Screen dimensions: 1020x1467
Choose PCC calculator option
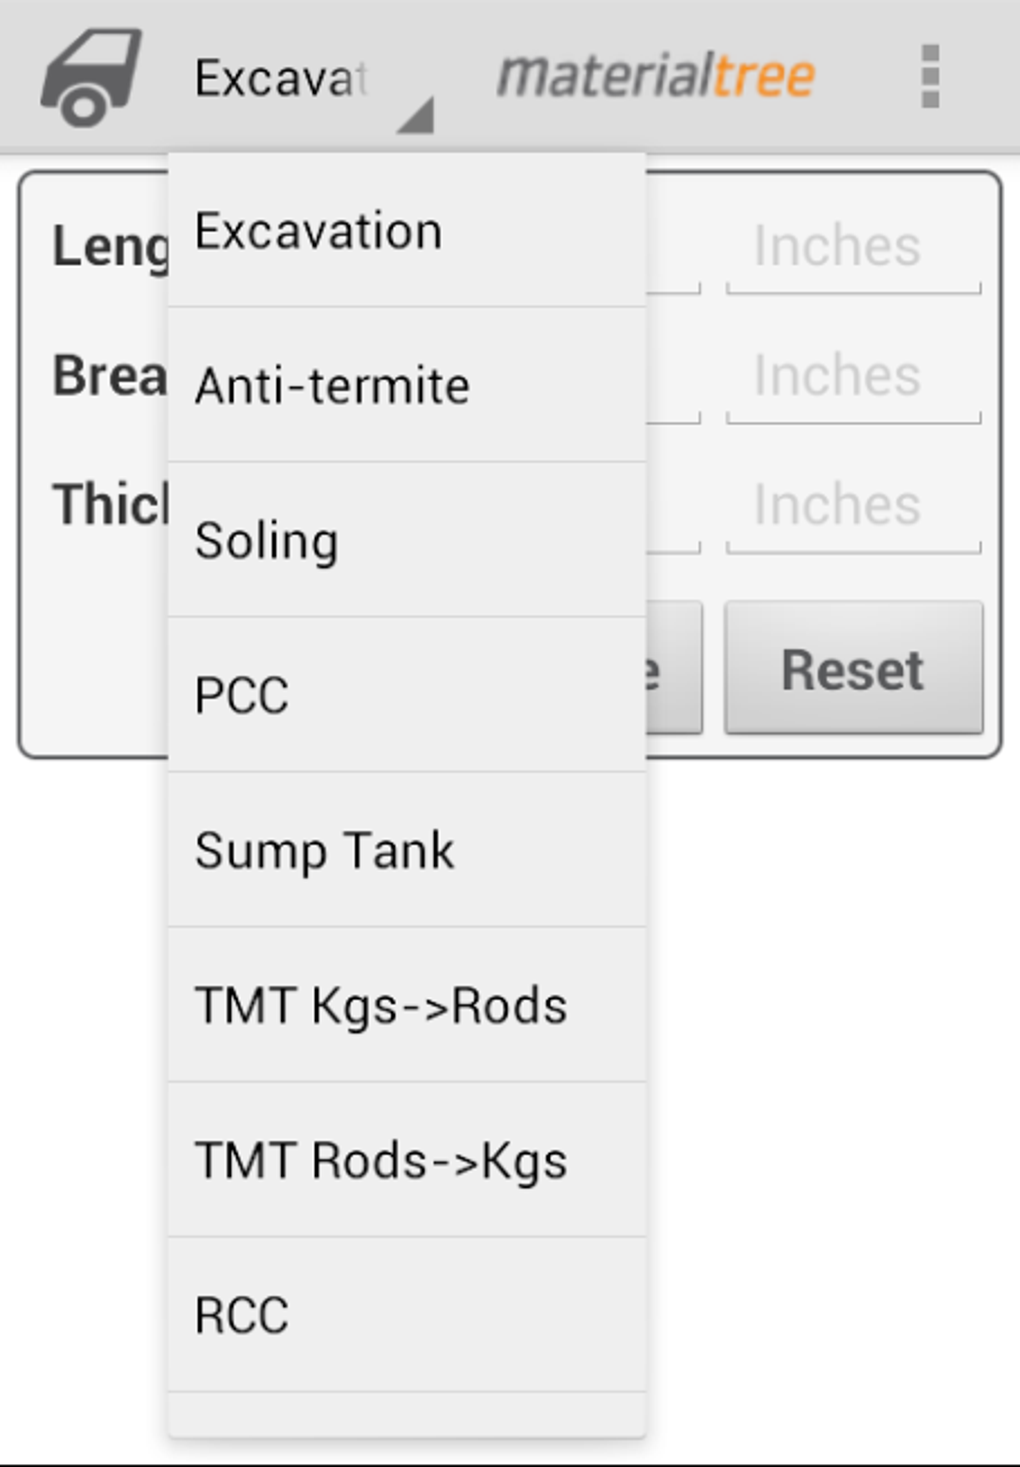point(243,695)
